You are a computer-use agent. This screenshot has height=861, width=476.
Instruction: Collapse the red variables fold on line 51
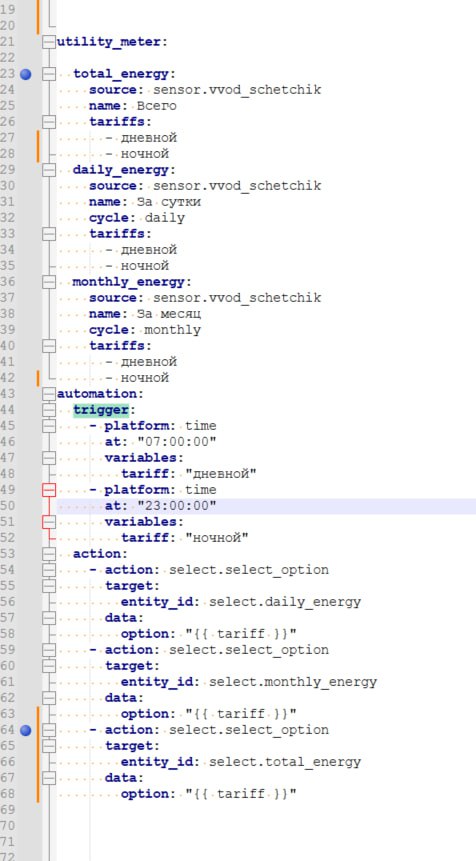[x=49, y=522]
